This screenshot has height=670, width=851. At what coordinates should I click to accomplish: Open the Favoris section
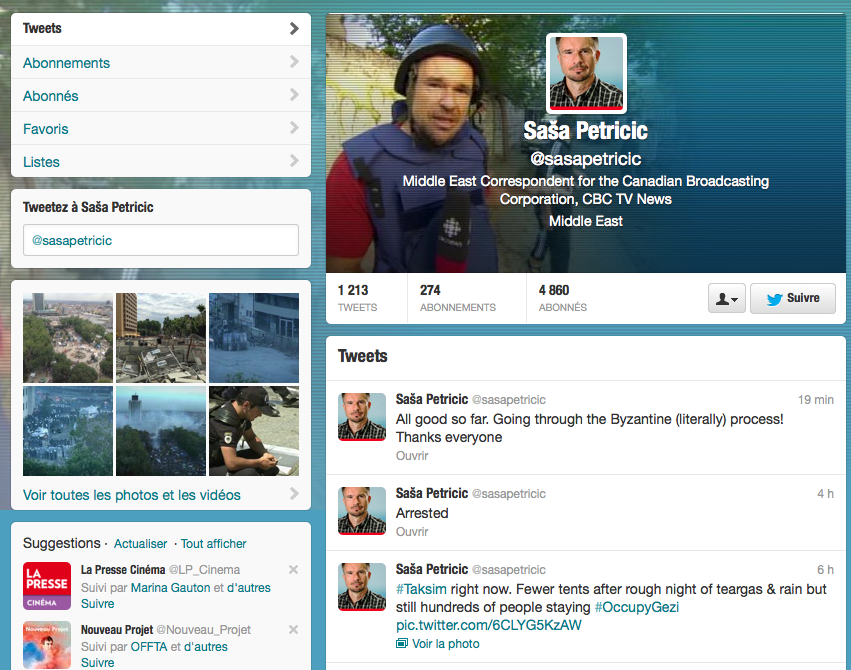(x=46, y=129)
